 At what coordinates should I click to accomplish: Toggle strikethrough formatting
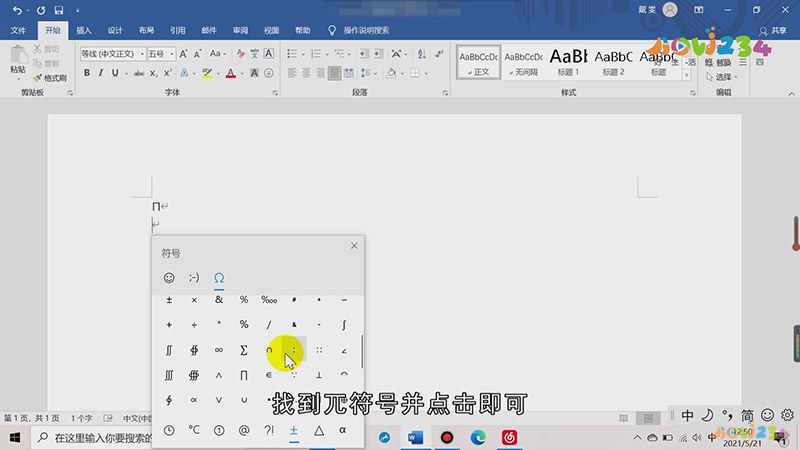click(139, 73)
